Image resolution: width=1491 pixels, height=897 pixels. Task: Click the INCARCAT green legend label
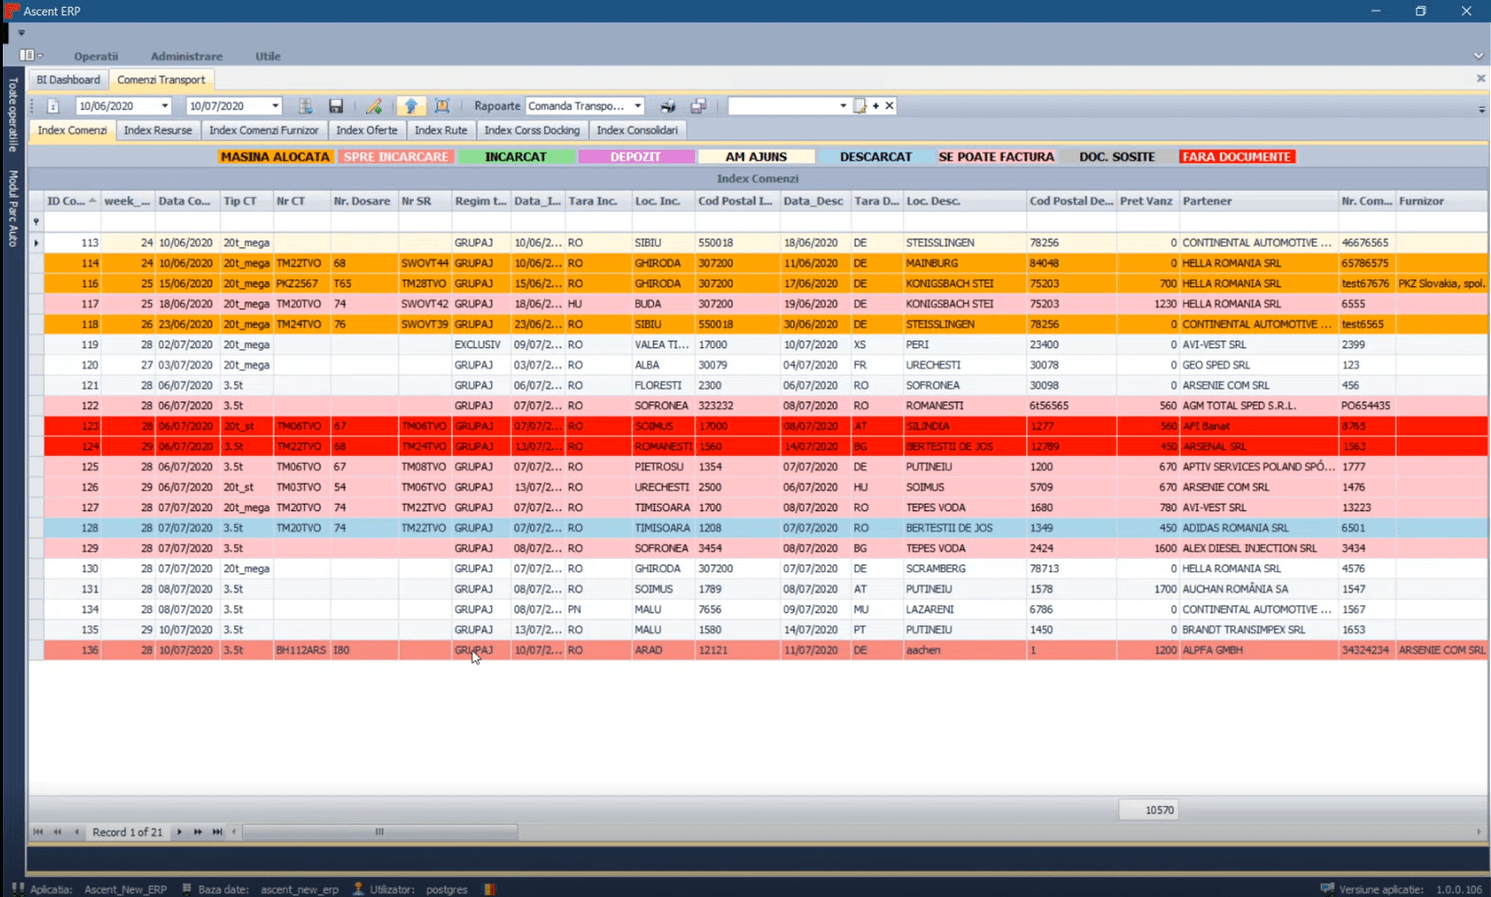click(x=516, y=157)
